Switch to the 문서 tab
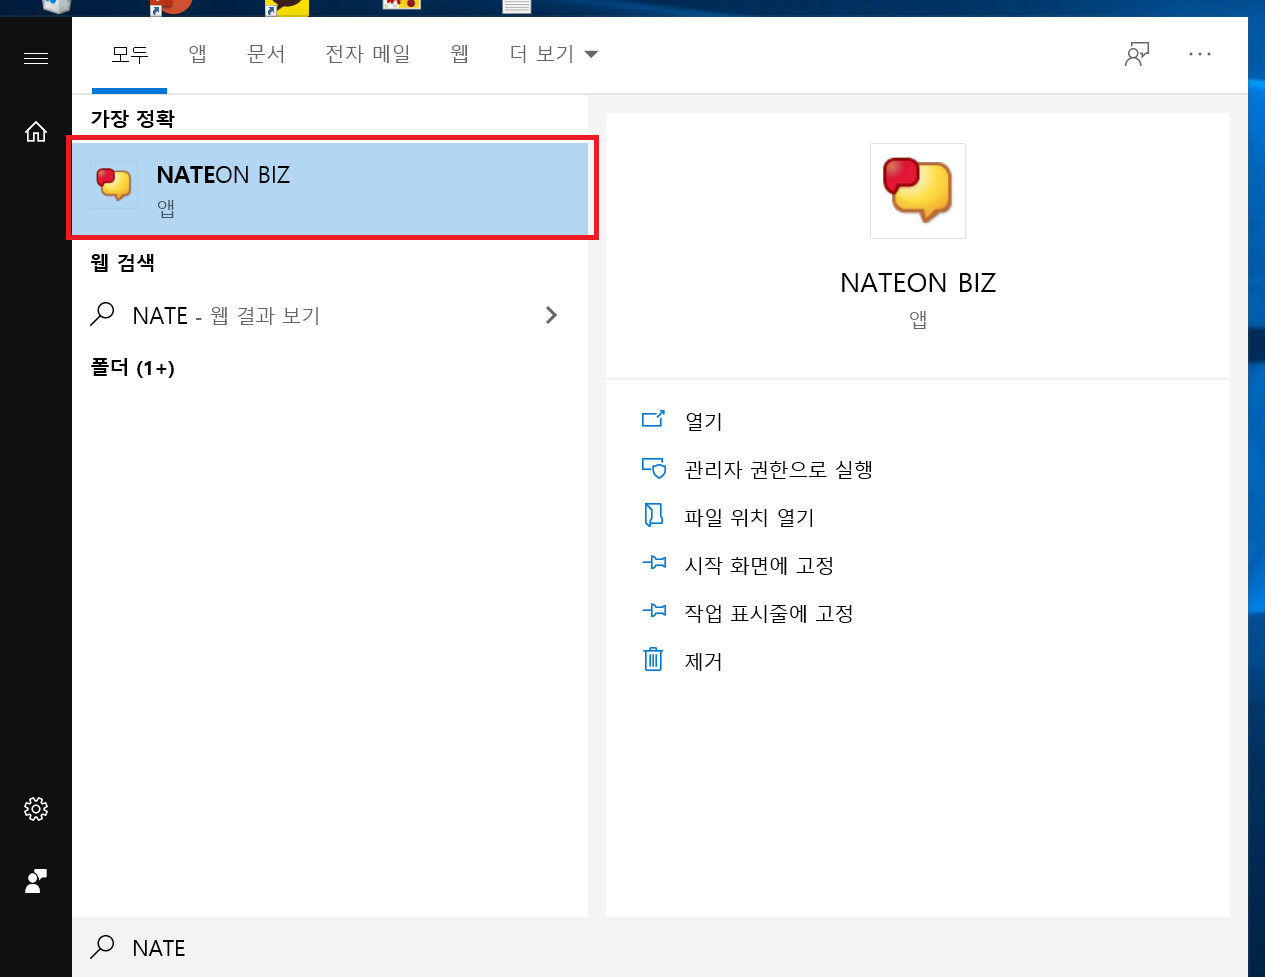This screenshot has height=977, width=1265. coord(266,54)
